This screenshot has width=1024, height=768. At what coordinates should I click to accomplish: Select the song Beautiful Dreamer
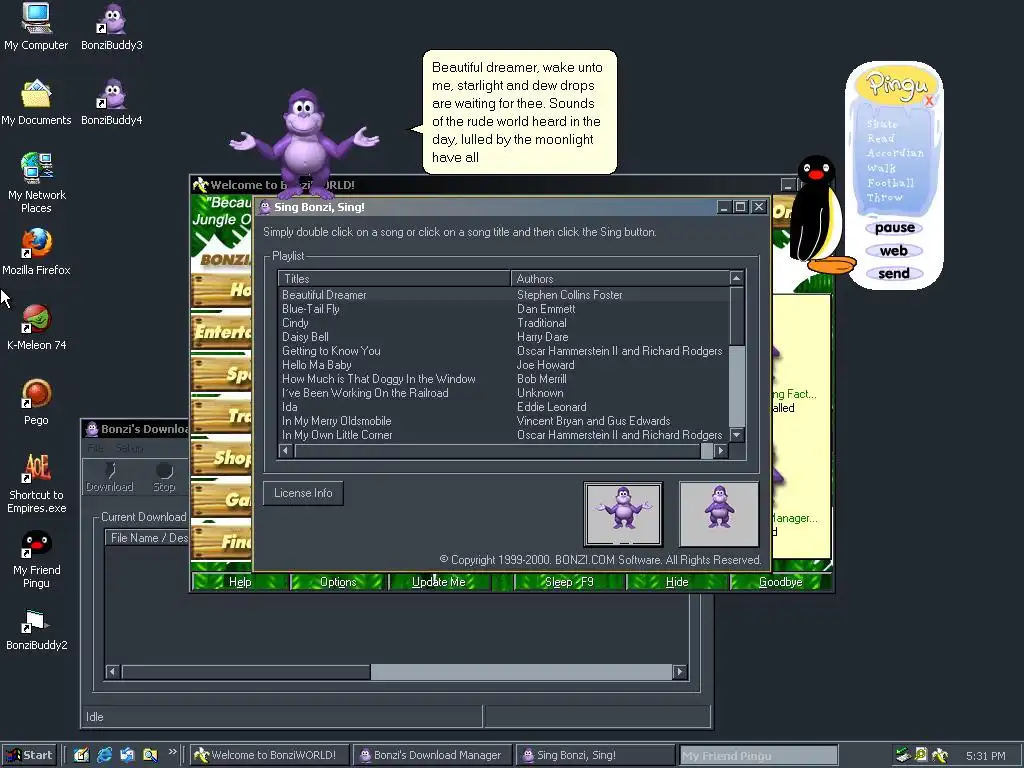coord(504,295)
